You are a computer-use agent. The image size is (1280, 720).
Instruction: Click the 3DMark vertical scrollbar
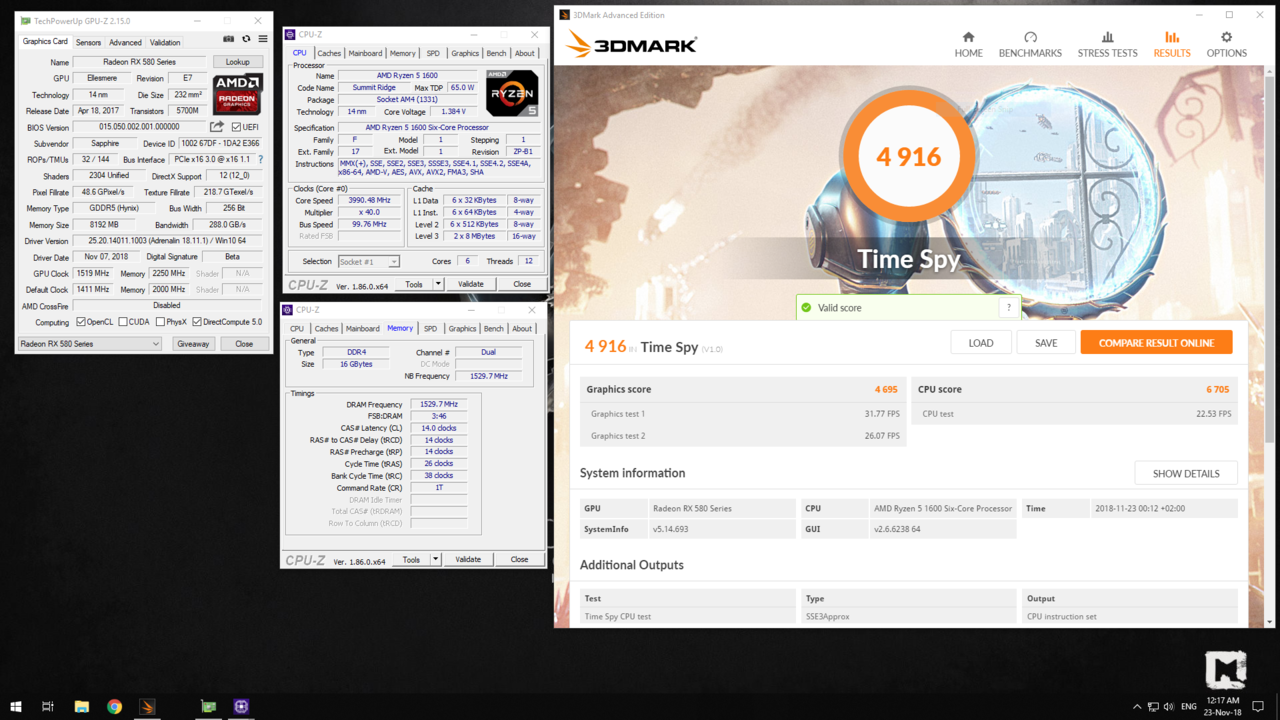point(1270,259)
